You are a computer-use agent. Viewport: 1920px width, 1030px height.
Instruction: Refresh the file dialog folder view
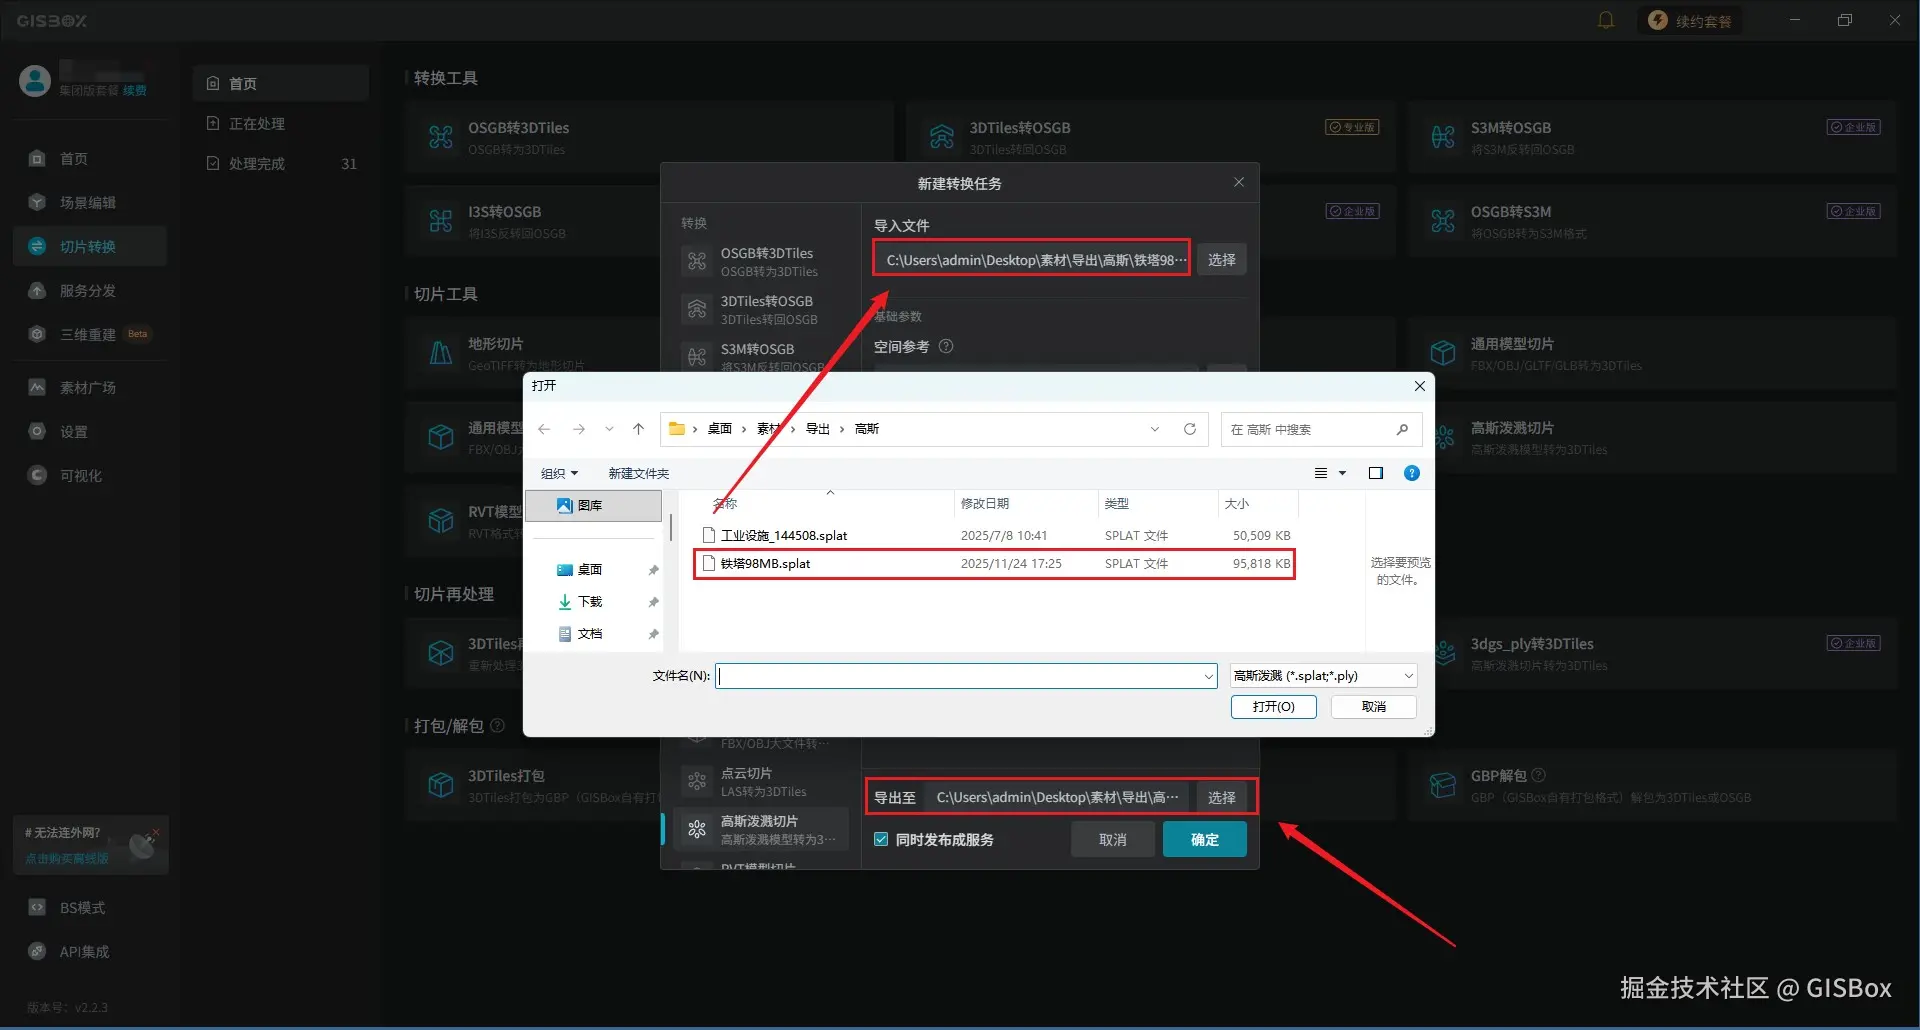[x=1190, y=429]
